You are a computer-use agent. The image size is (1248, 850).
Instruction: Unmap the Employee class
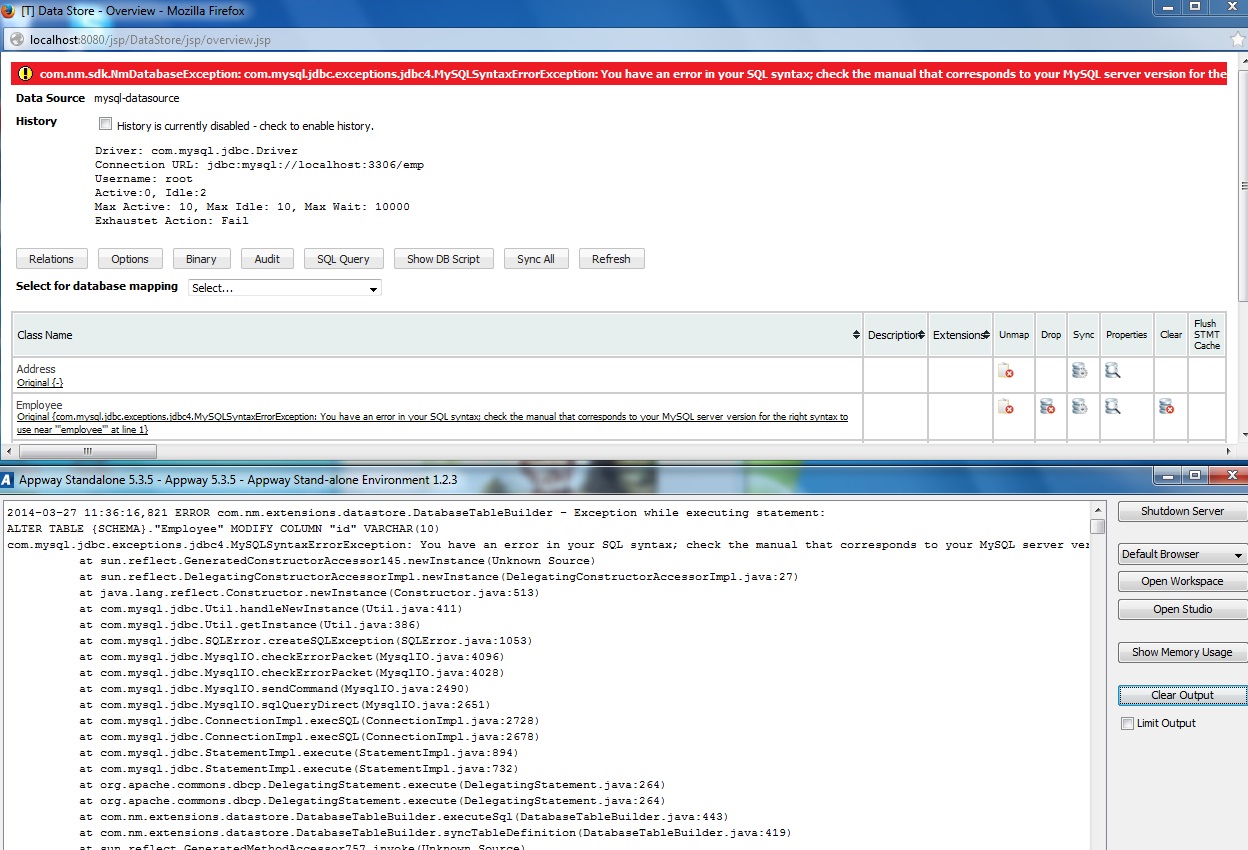pyautogui.click(x=1006, y=407)
